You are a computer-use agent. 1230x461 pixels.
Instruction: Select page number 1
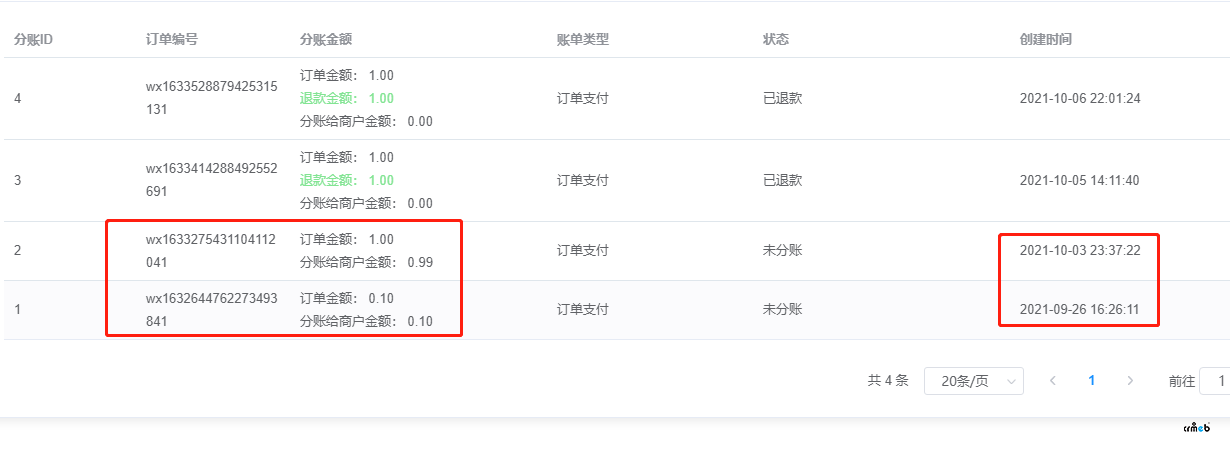[x=1092, y=380]
